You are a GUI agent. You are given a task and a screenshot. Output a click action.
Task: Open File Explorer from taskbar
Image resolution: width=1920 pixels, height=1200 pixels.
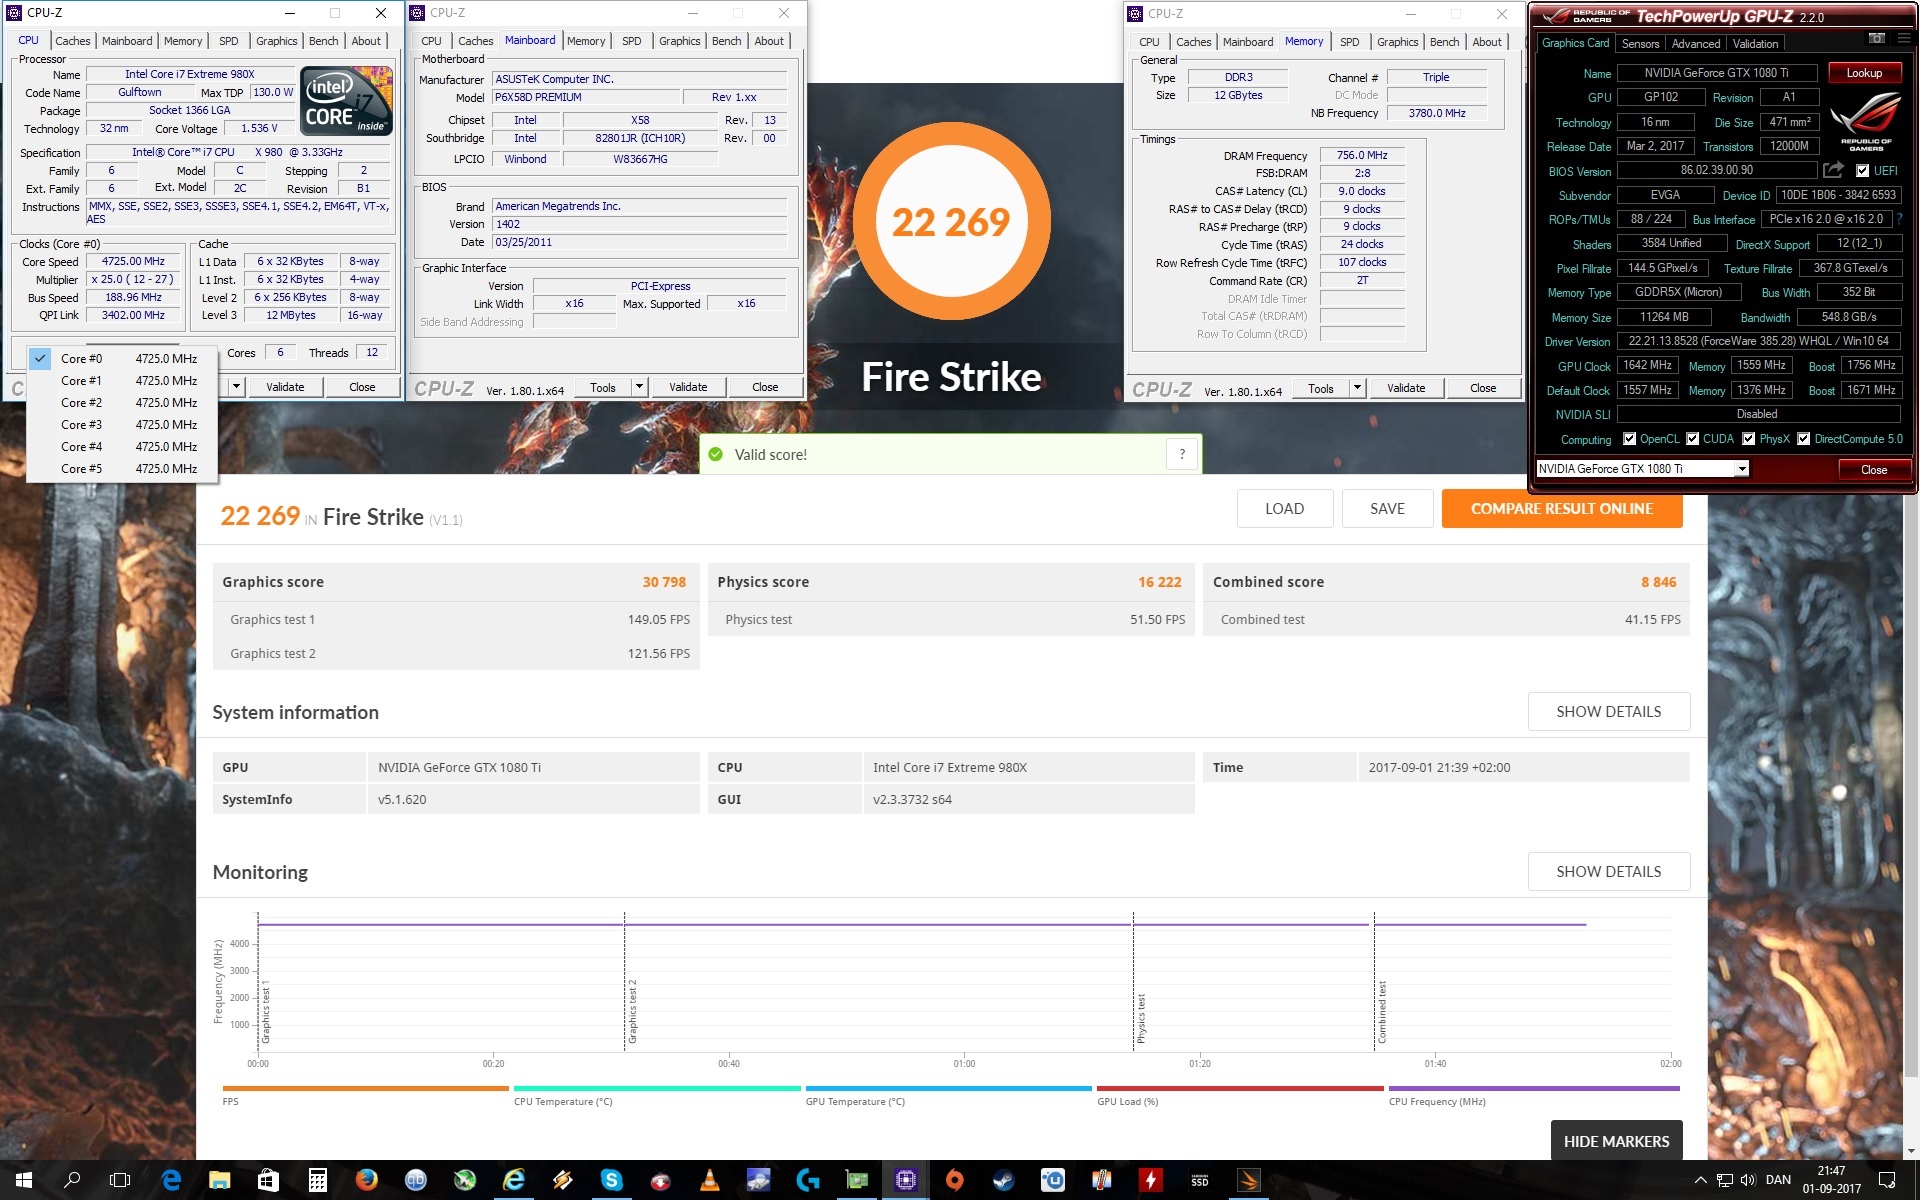(220, 1180)
